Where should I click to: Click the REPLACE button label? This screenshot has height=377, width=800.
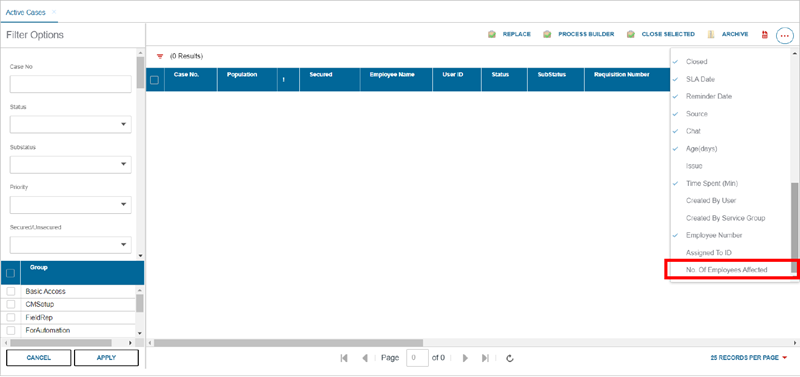tap(516, 34)
